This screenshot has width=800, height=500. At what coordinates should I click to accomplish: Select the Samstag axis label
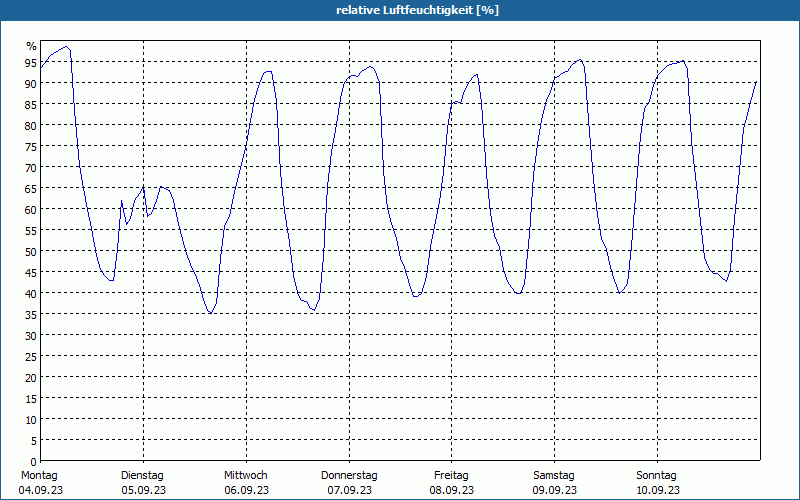(554, 475)
